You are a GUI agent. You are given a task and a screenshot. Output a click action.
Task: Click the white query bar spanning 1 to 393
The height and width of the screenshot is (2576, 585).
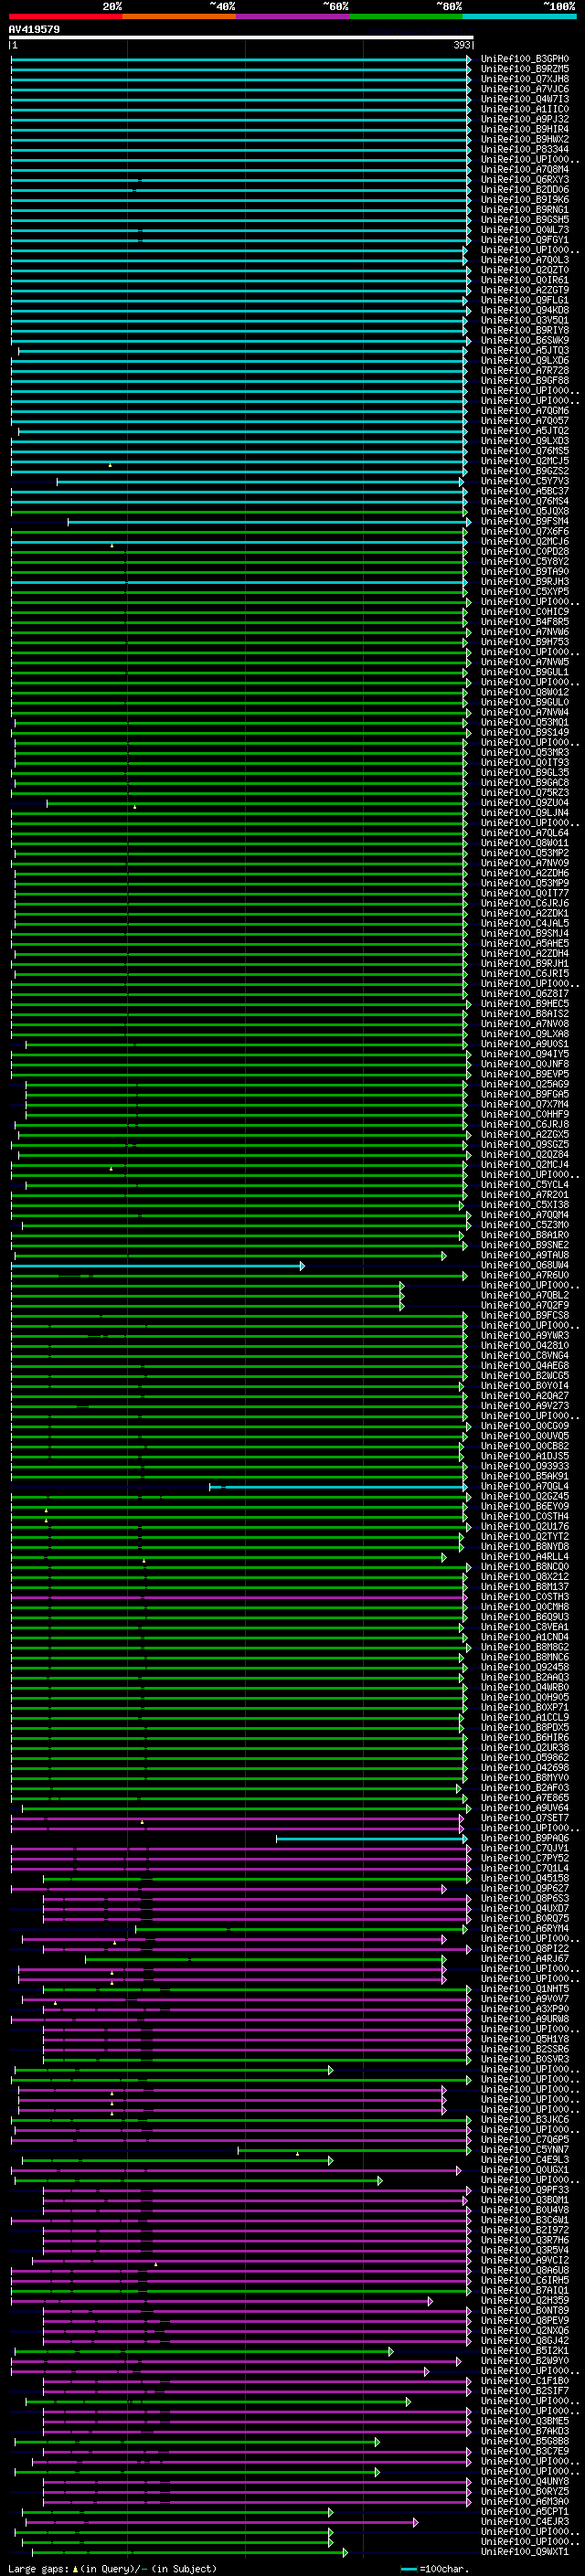[241, 37]
